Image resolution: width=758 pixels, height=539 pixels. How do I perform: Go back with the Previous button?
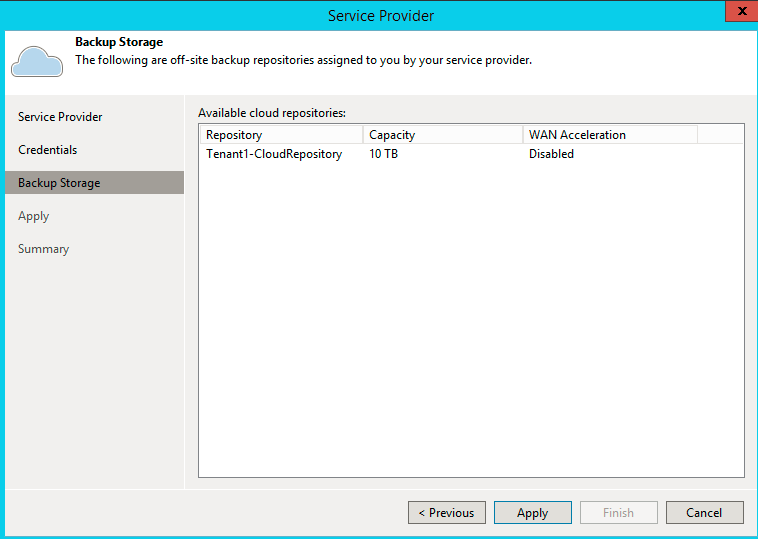447,512
